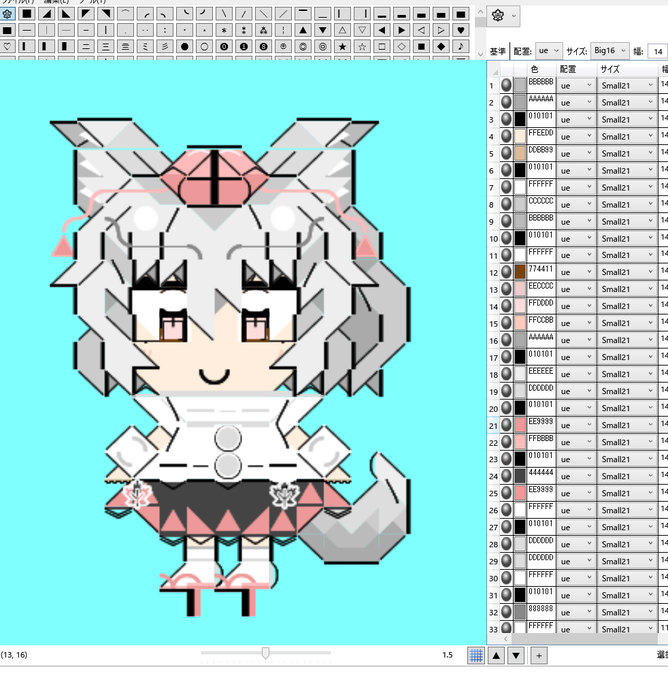Select the filled circle shape

(185, 46)
